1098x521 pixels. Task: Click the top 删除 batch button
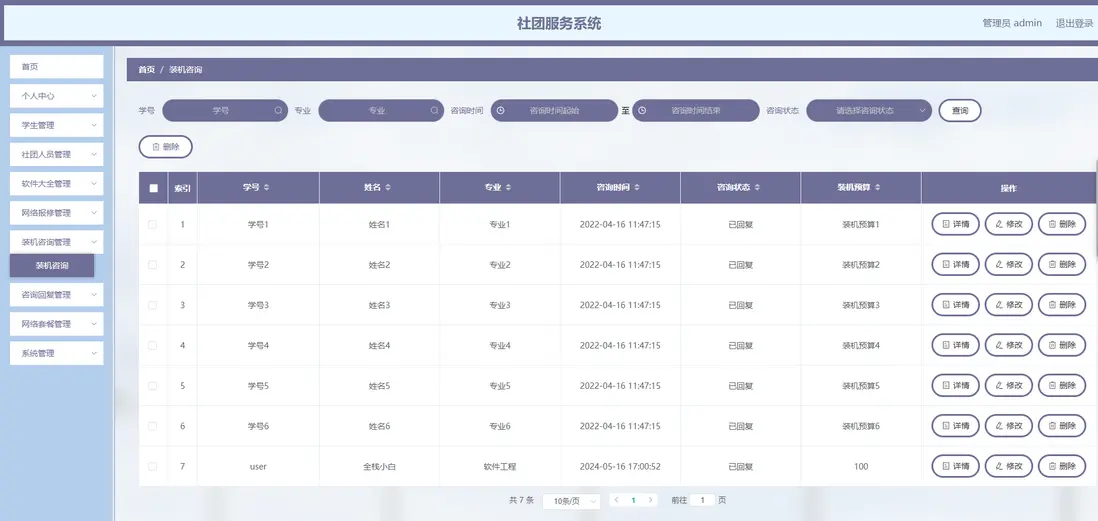coord(165,147)
